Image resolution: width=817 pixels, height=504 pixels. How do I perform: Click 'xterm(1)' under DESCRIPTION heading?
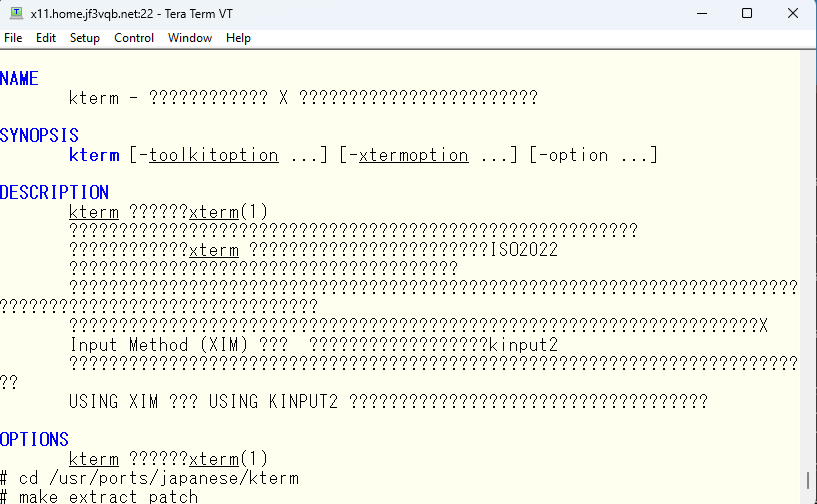coord(228,212)
